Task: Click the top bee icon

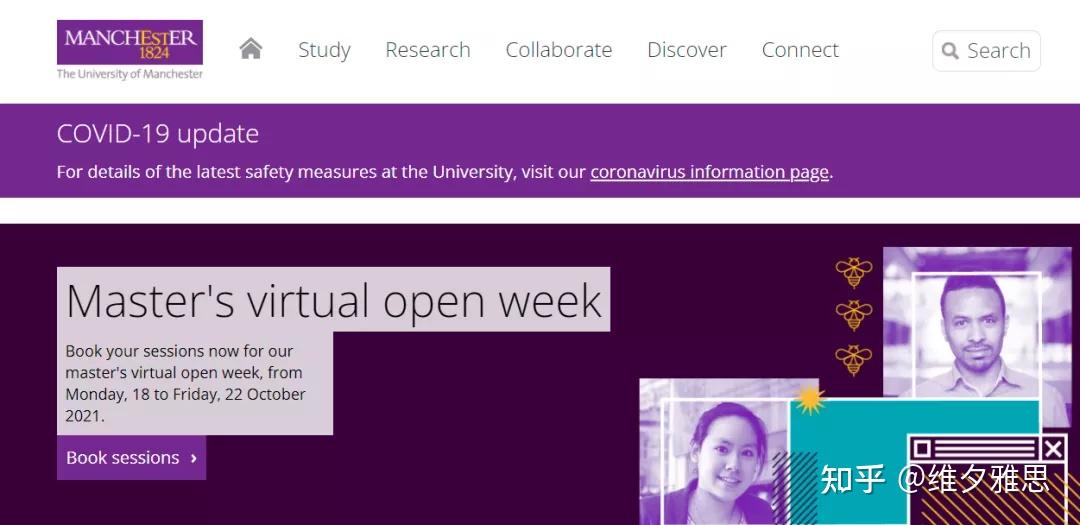Action: [853, 272]
